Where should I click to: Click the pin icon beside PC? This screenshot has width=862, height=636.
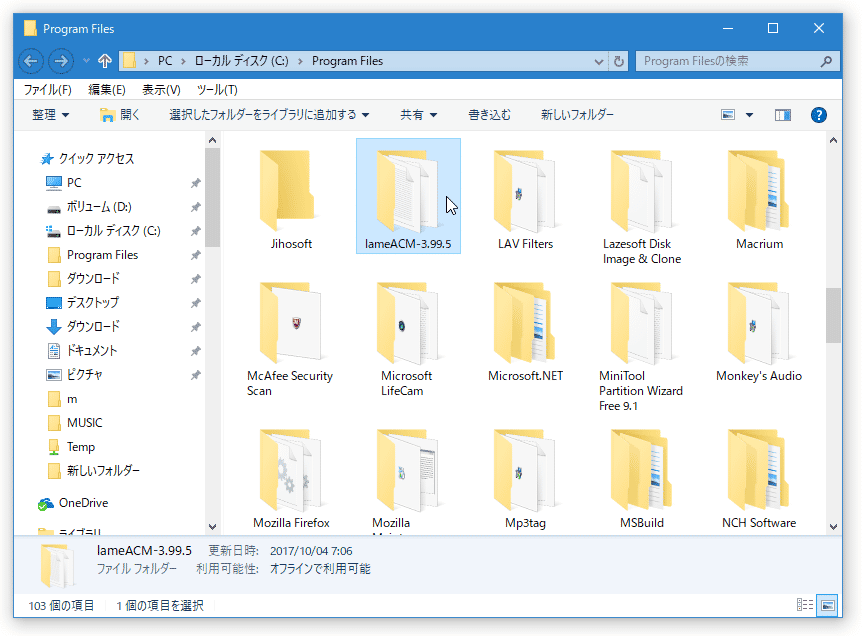tap(195, 183)
